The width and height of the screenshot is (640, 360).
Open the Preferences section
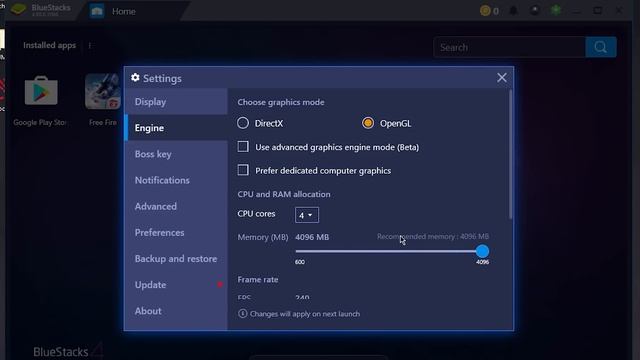(176, 232)
